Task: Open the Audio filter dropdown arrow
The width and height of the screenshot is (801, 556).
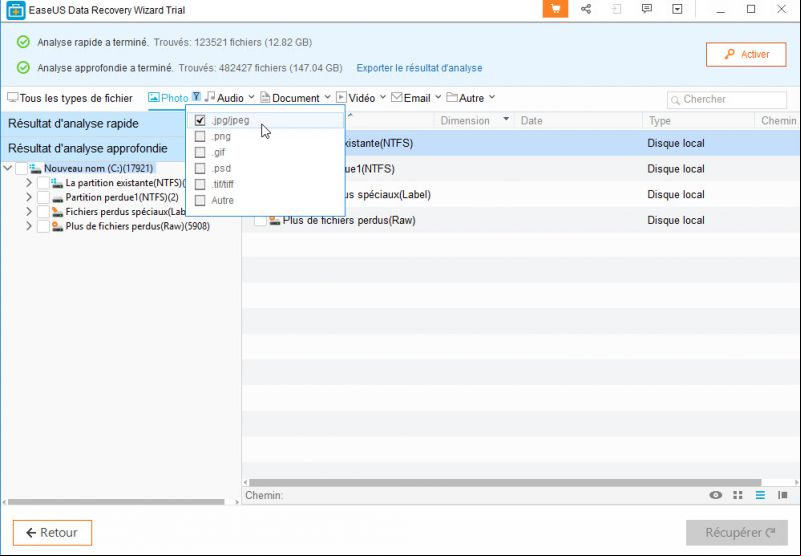Action: tap(251, 97)
